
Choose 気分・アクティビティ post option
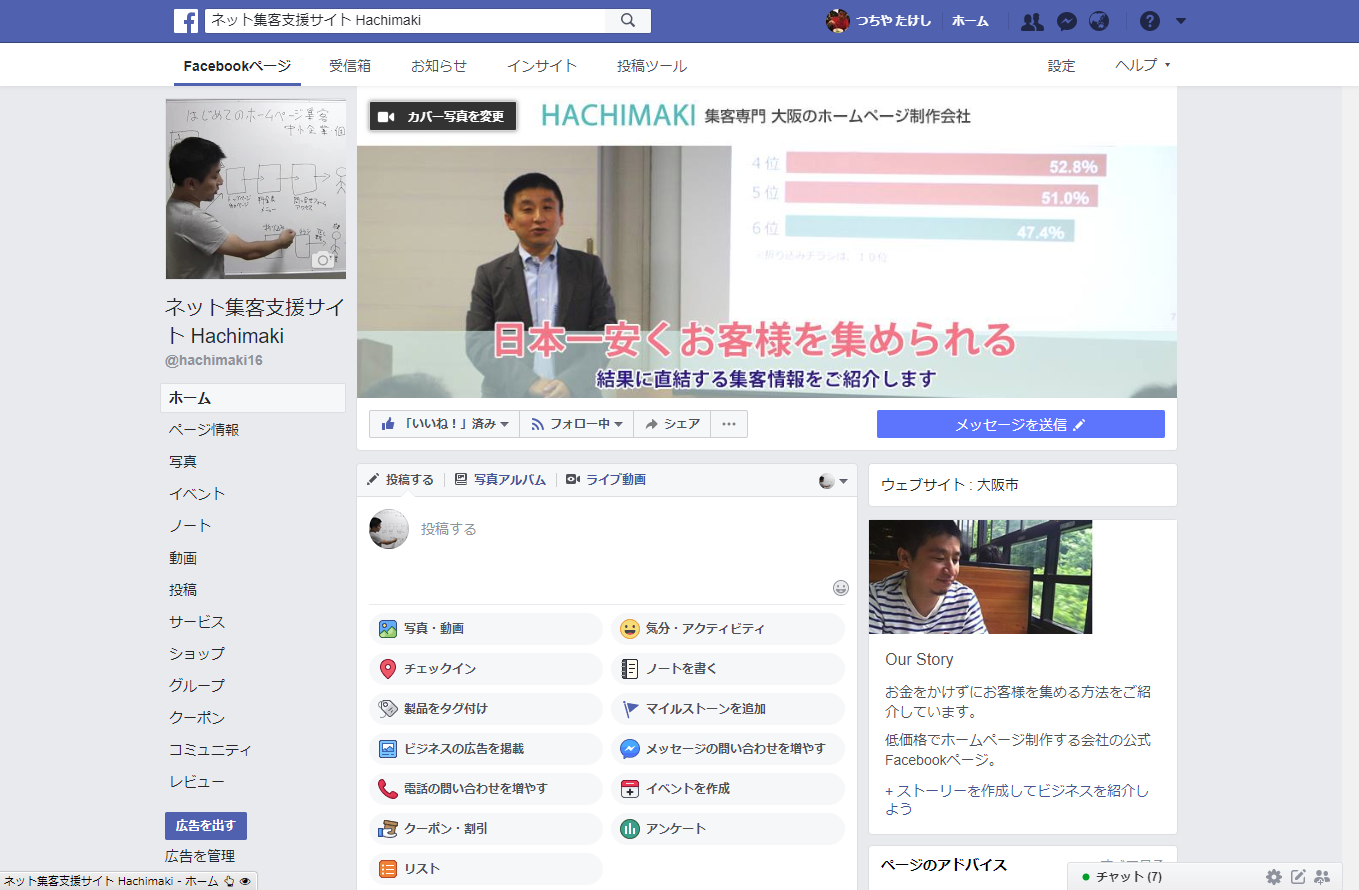coord(728,629)
